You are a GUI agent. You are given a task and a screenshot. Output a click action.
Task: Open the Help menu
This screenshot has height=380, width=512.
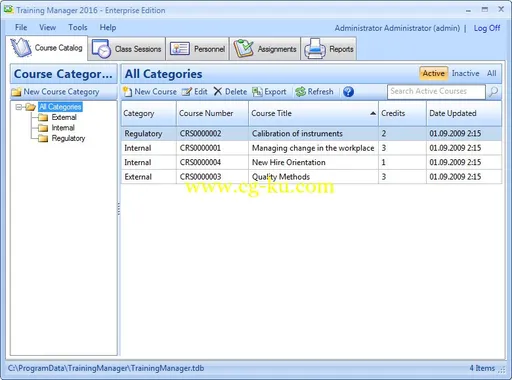(108, 27)
